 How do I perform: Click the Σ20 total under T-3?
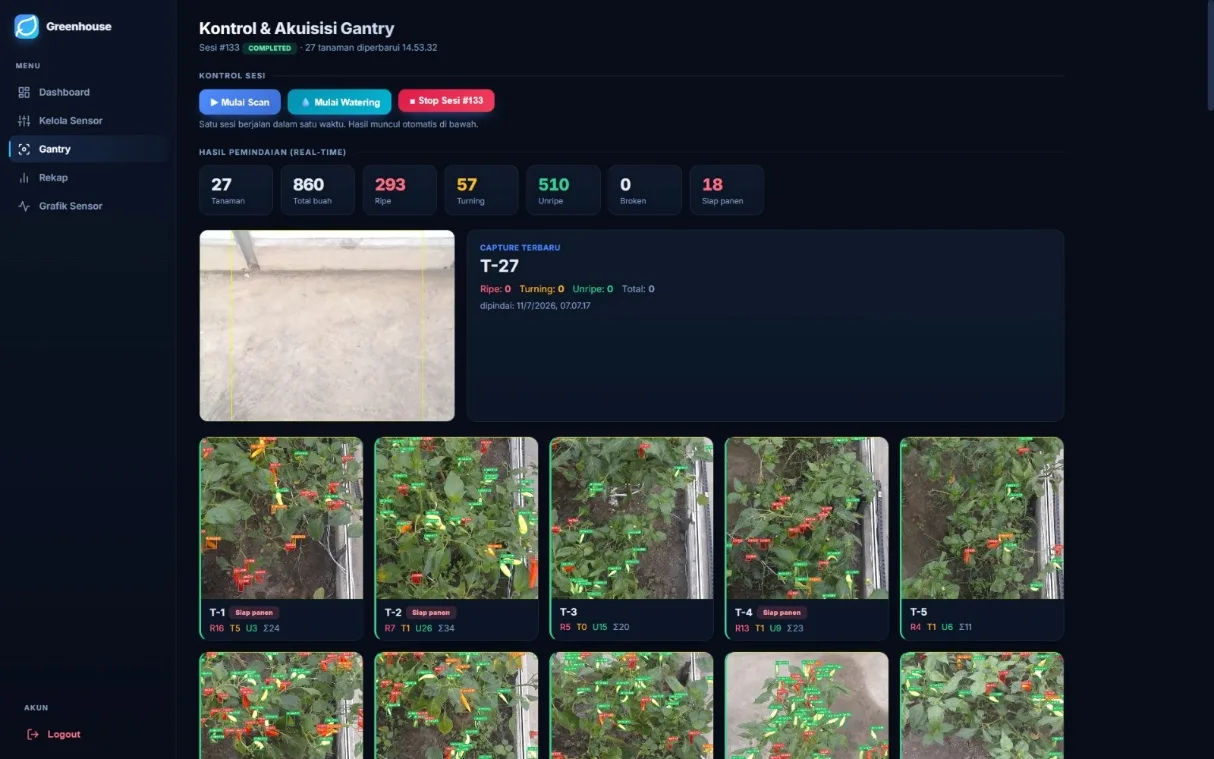click(x=621, y=627)
